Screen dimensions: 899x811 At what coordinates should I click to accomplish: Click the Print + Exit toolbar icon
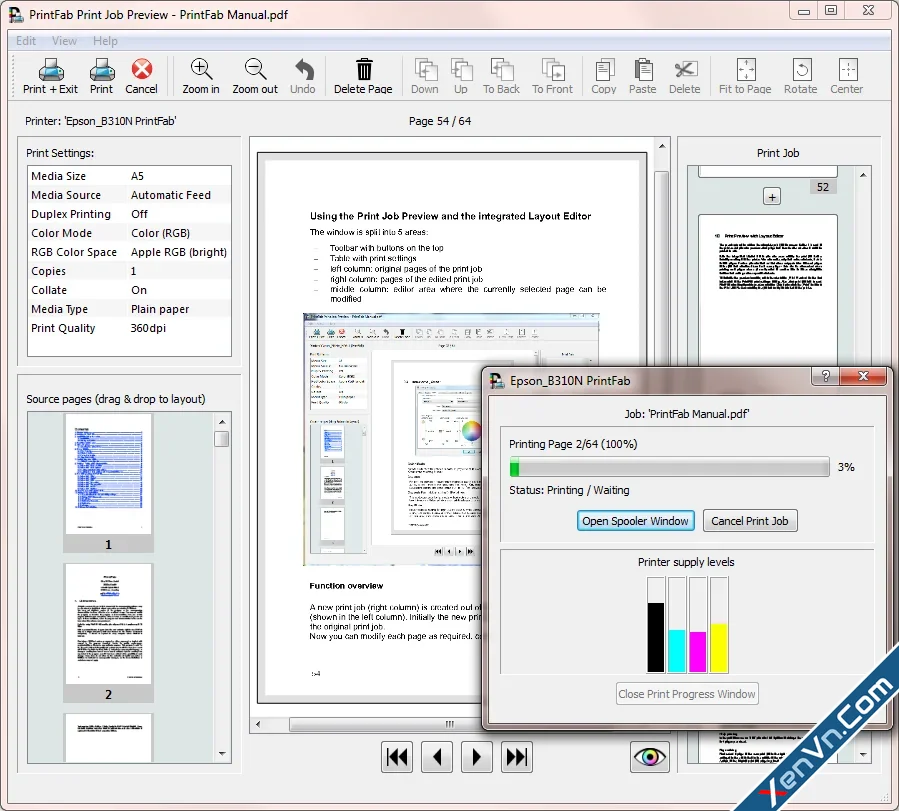50,76
